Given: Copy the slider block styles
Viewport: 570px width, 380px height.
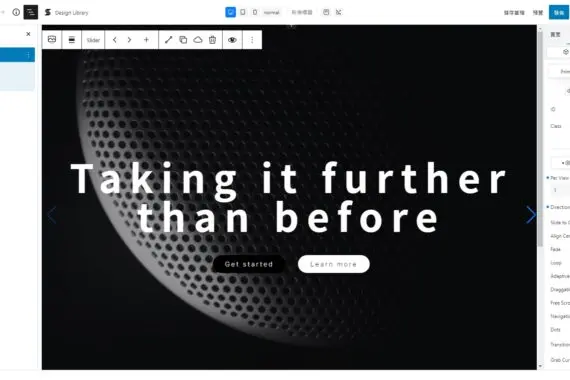Looking at the screenshot, I should pos(183,40).
